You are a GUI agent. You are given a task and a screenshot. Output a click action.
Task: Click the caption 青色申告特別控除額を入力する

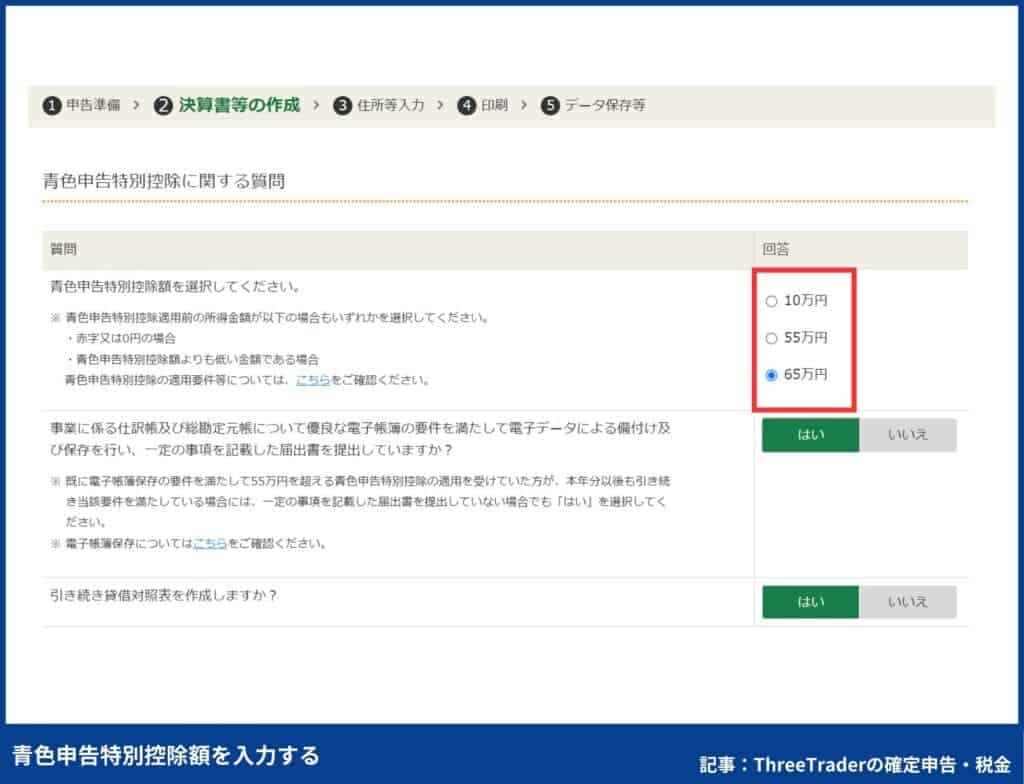[166, 756]
